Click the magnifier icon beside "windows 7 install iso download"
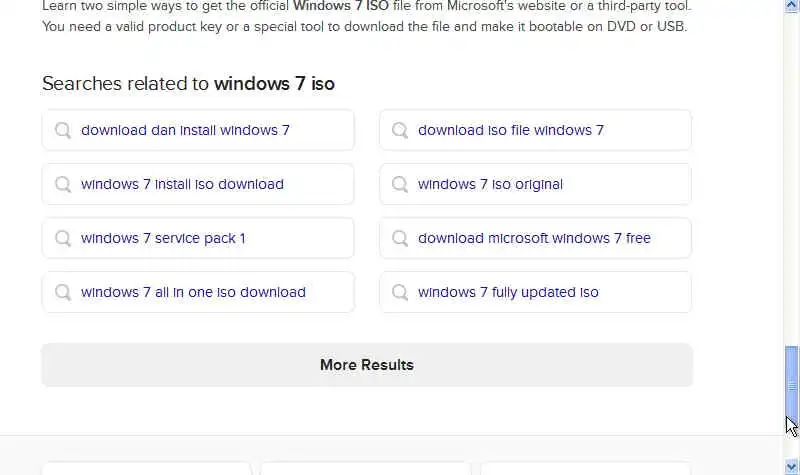This screenshot has height=475, width=800. [x=63, y=184]
